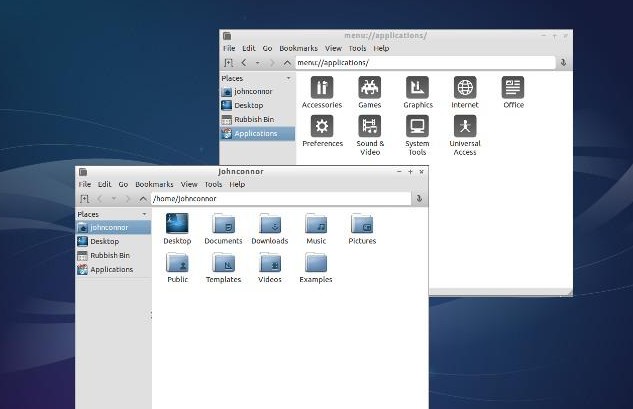This screenshot has height=409, width=633.
Task: Open Tools menu in applications window
Action: [x=357, y=48]
